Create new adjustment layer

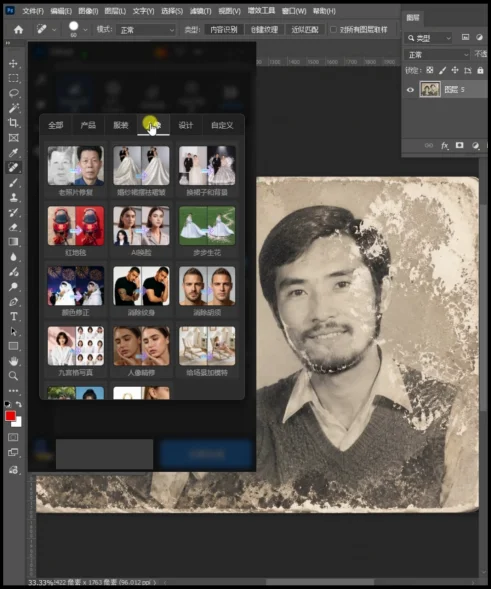coord(475,145)
